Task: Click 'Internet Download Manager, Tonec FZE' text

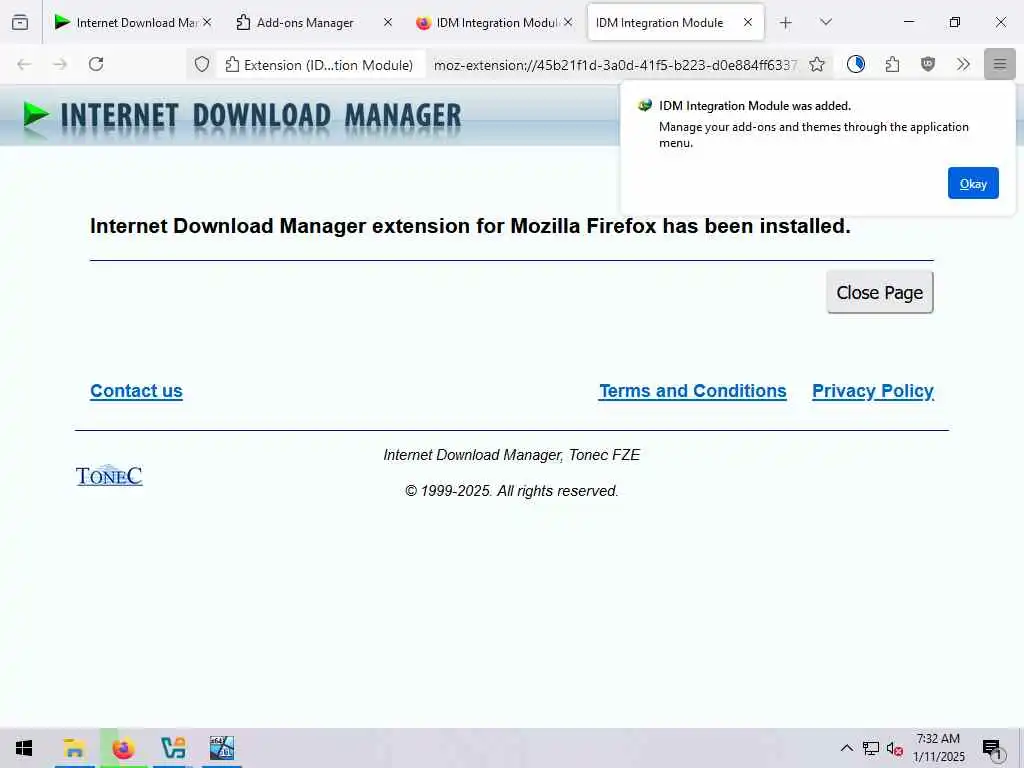Action: pos(511,455)
